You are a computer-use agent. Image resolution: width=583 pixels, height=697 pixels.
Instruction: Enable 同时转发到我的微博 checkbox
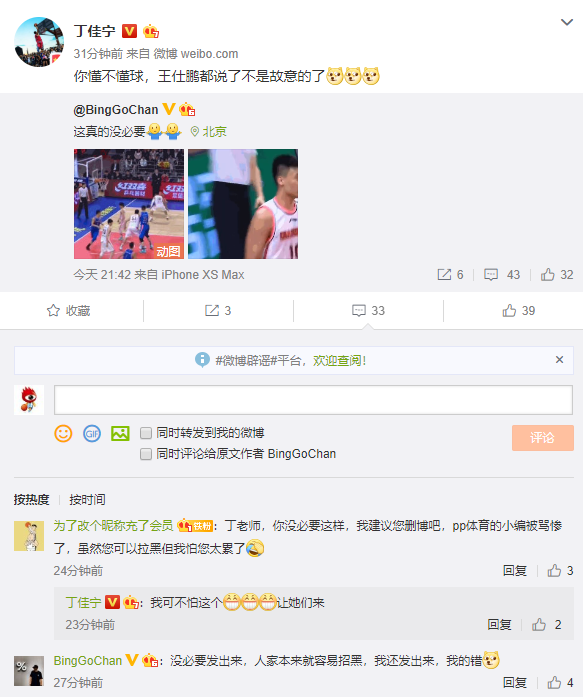[146, 433]
